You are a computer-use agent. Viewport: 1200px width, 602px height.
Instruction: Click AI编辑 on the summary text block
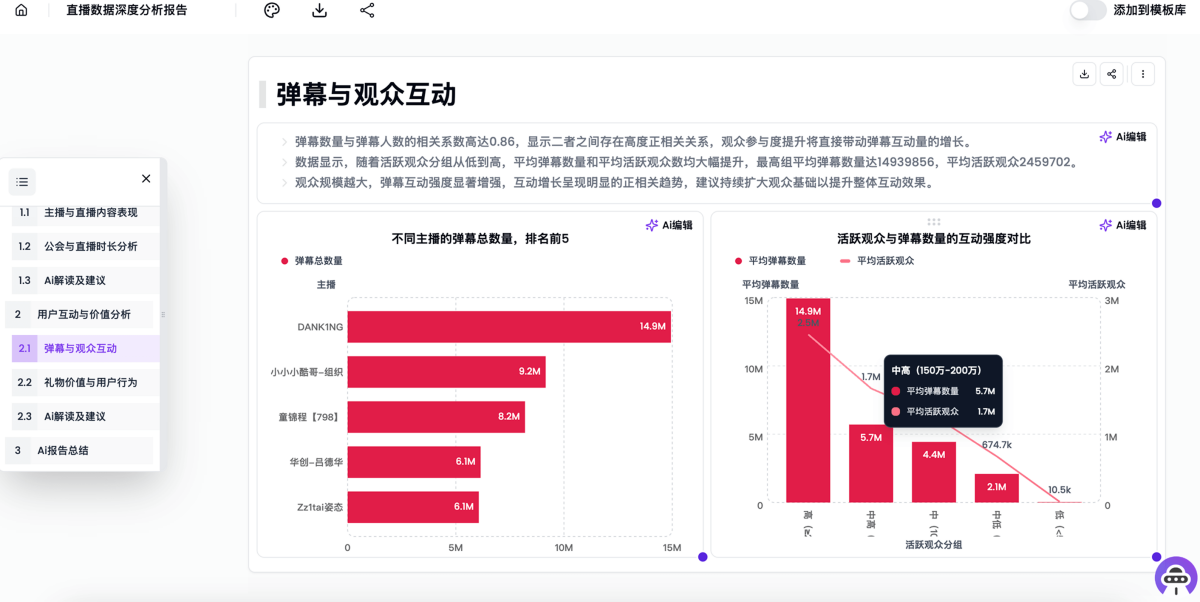click(1123, 137)
